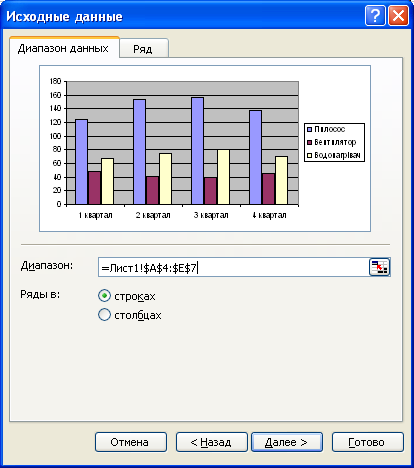Screen dimensions: 414x468
Task: Click the blue Пылесос legend swatch
Action: click(x=309, y=129)
